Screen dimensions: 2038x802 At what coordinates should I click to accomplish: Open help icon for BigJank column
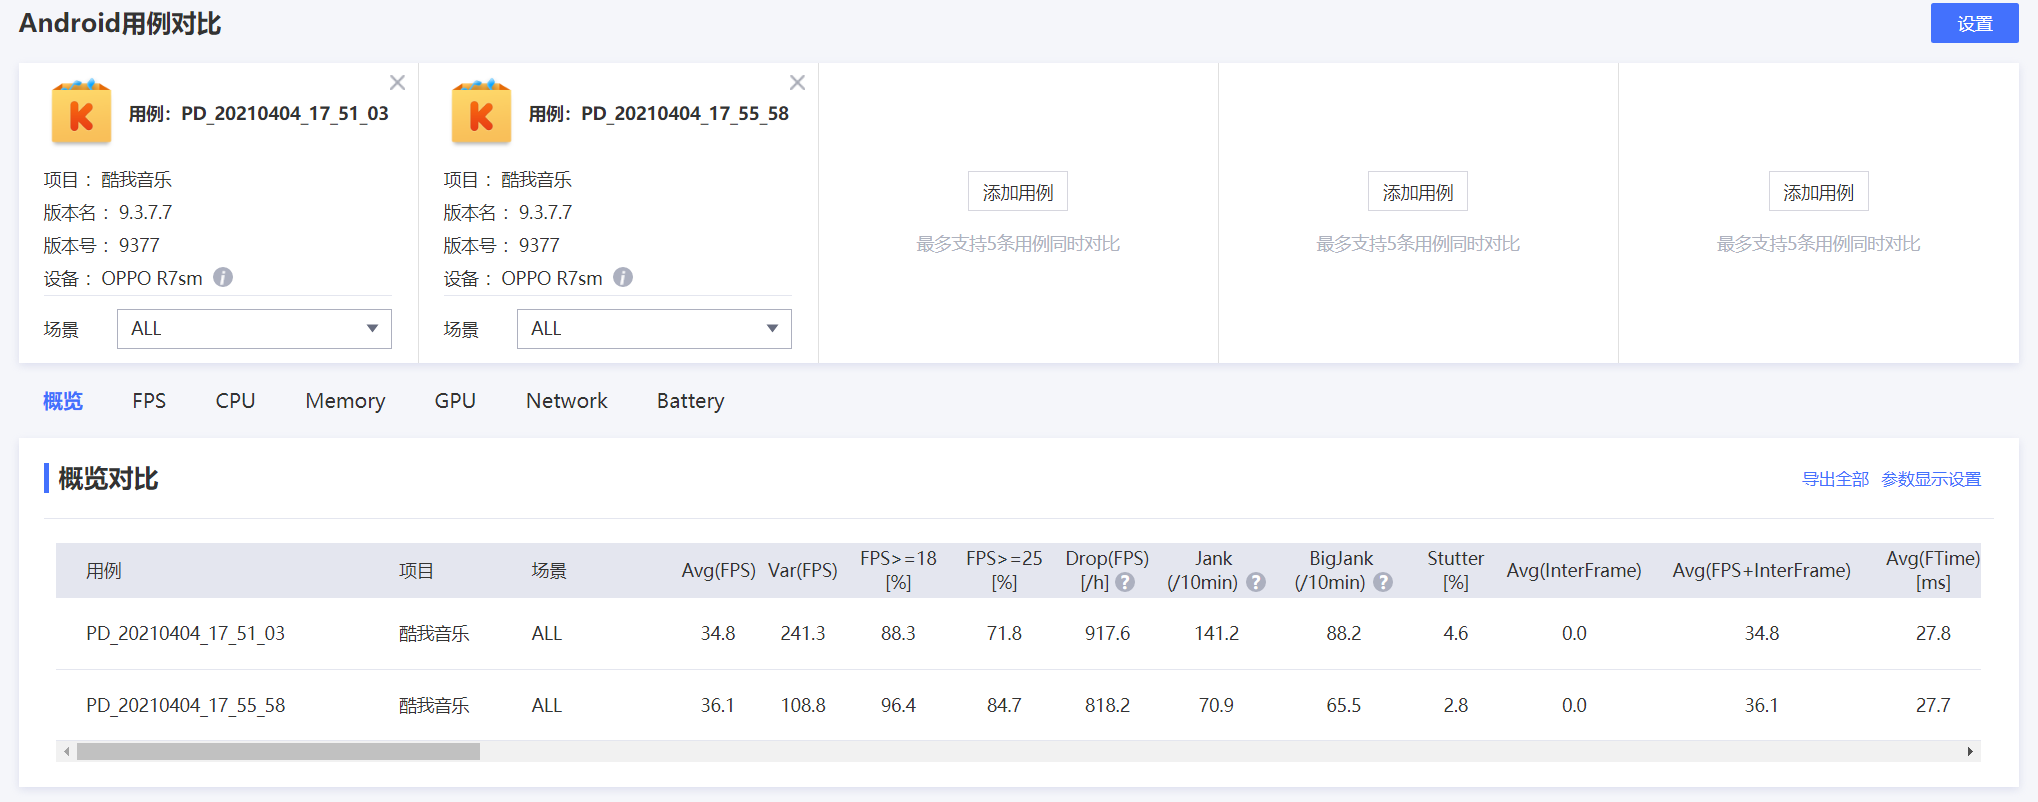[x=1383, y=582]
